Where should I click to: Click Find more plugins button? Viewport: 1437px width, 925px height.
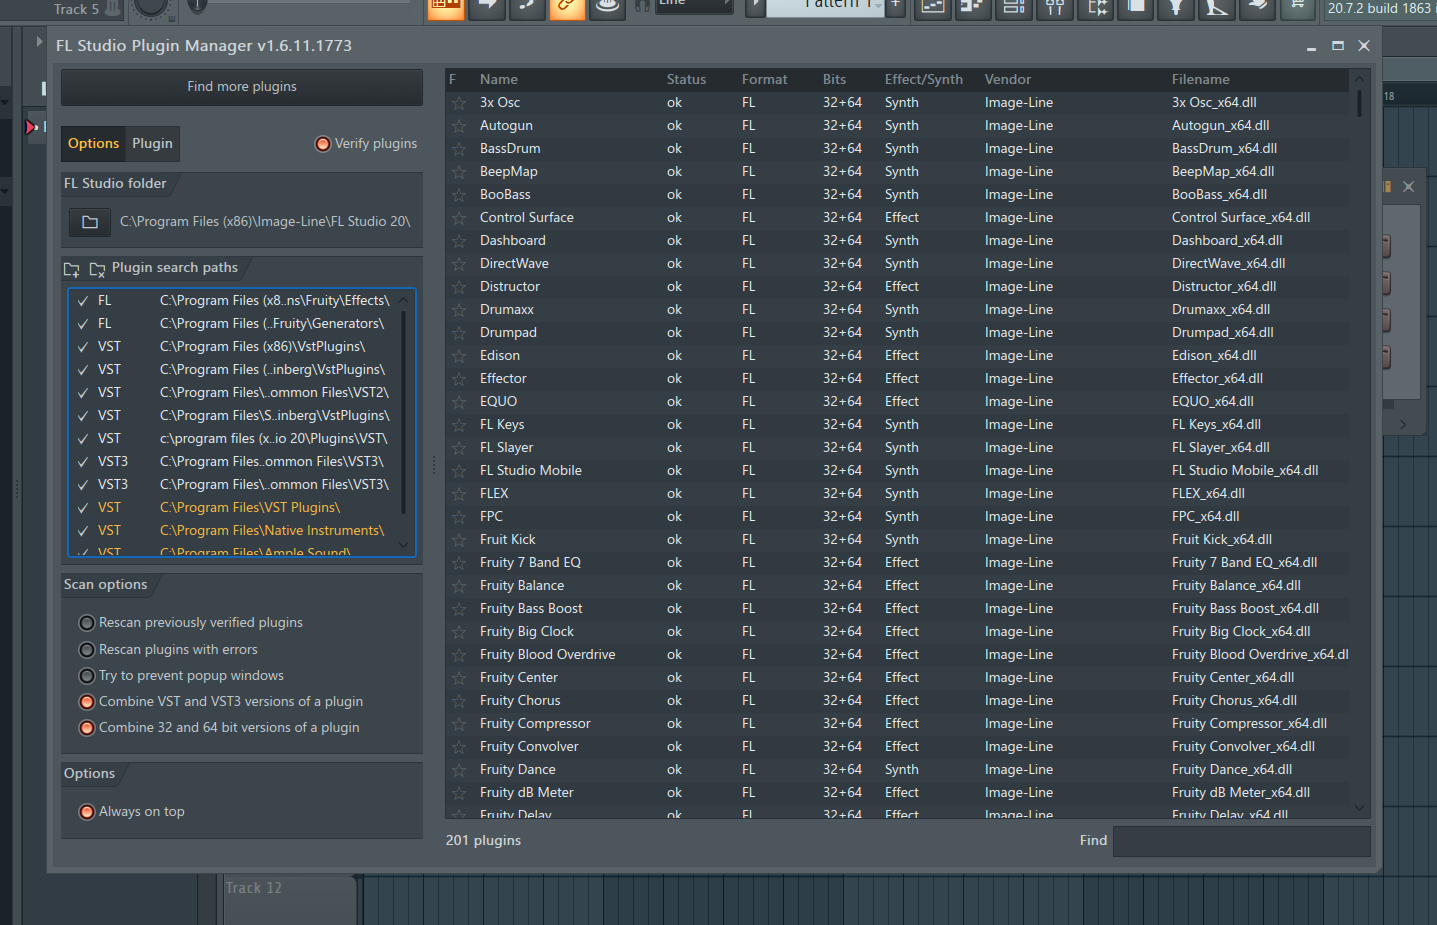coord(242,87)
